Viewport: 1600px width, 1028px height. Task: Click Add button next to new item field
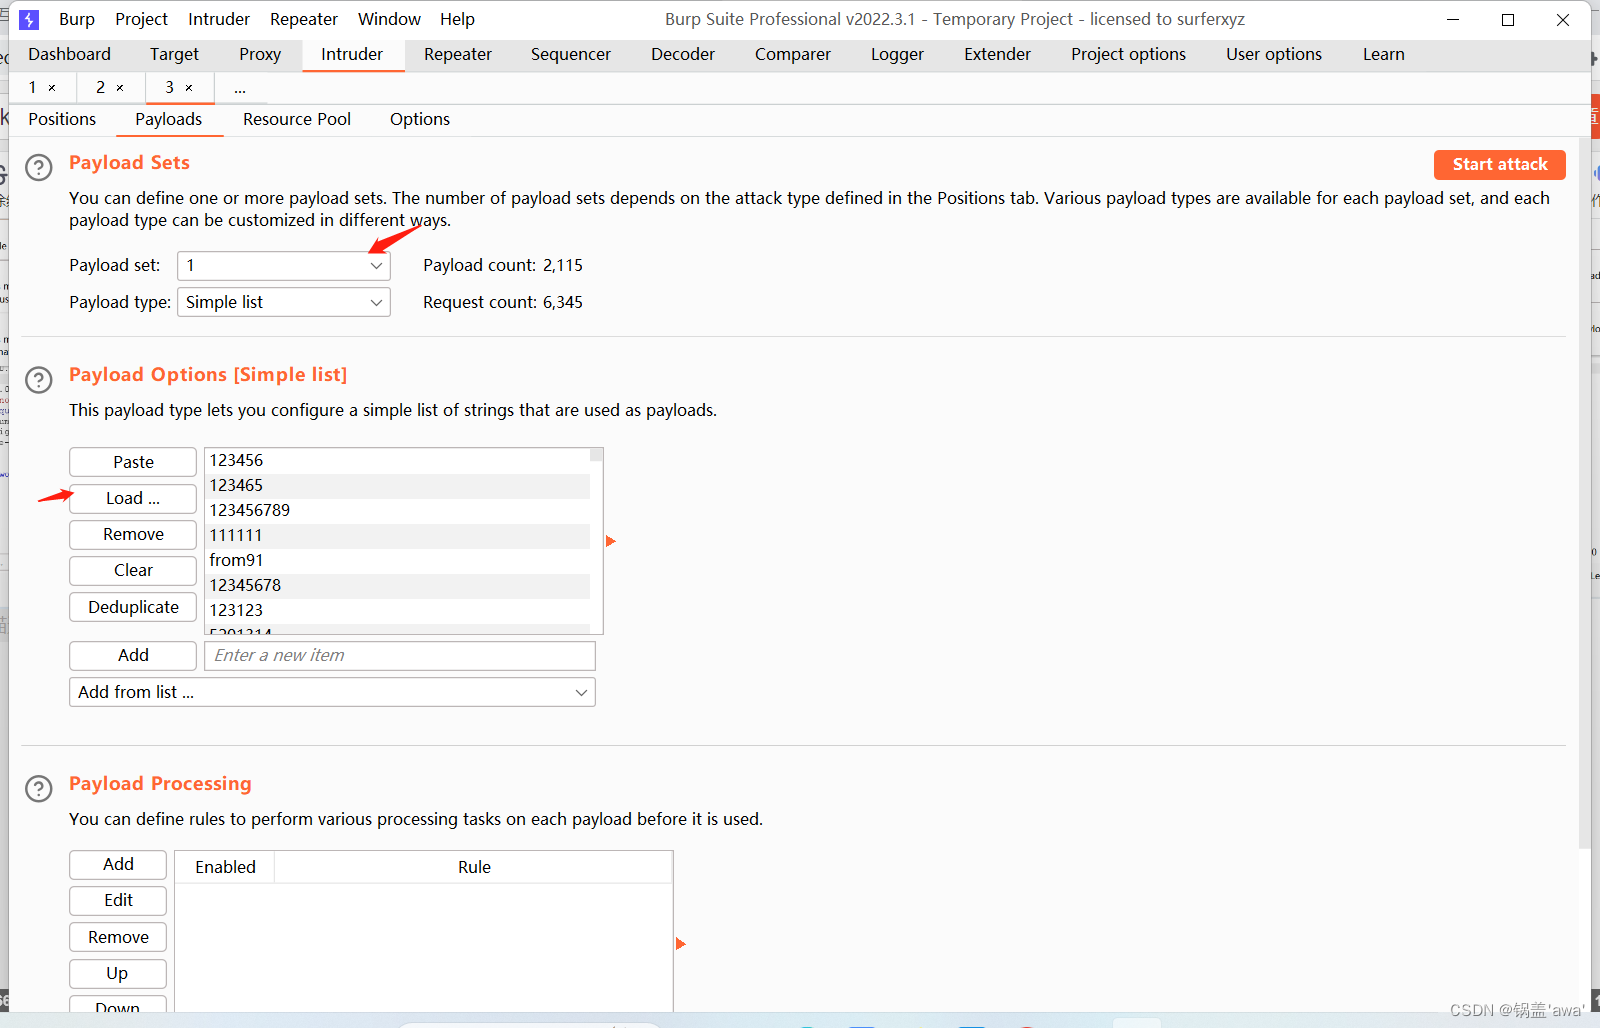133,655
